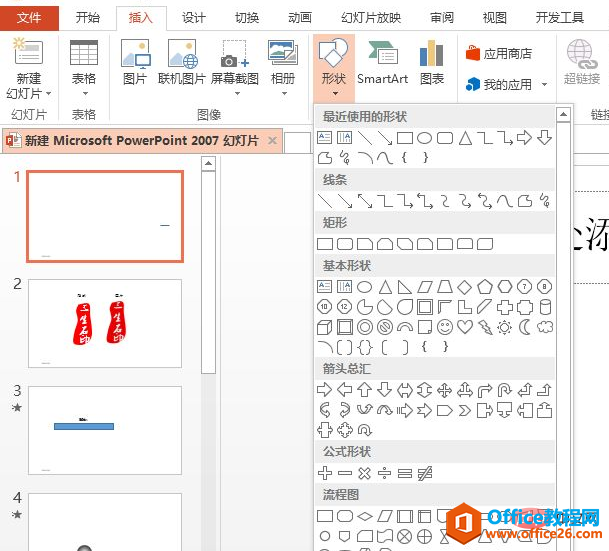Select the parallelogram shape in Basic Shapes

click(x=425, y=287)
